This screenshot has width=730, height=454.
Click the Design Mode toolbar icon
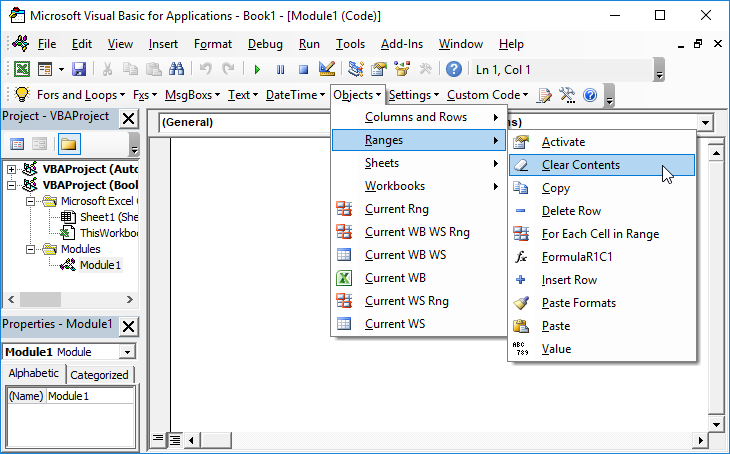pyautogui.click(x=326, y=69)
